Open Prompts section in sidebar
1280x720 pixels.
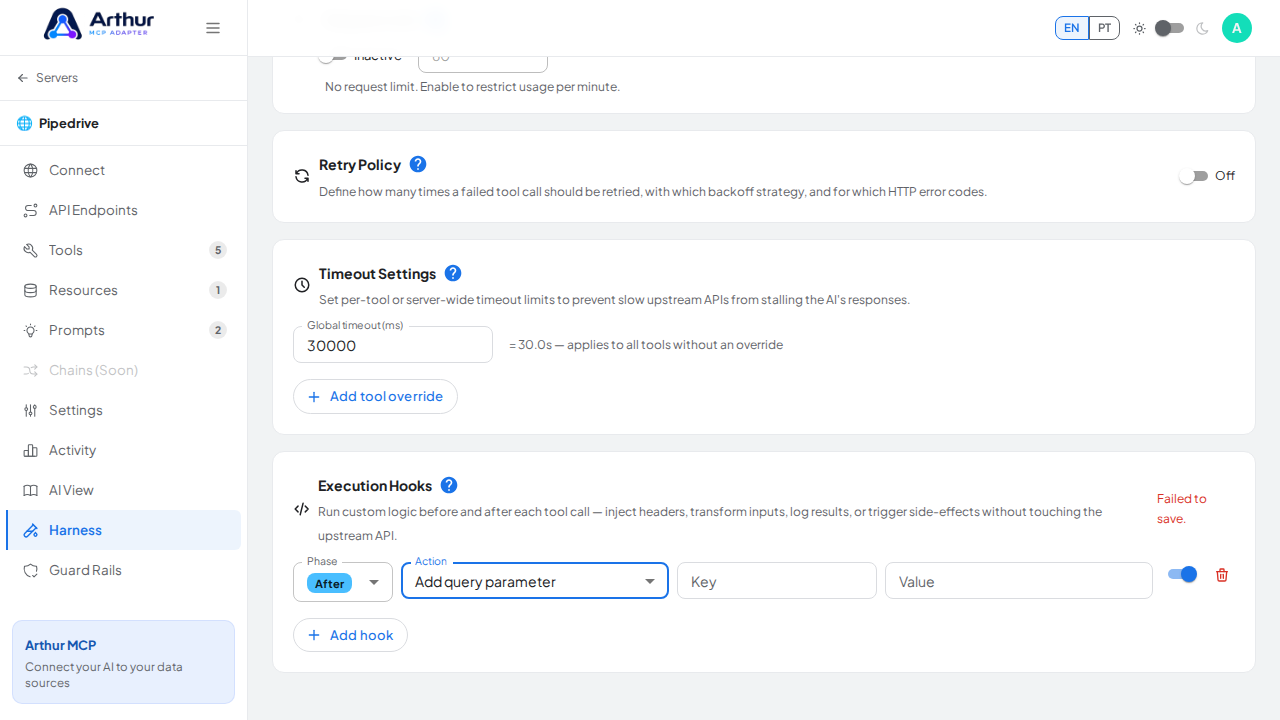(x=123, y=330)
